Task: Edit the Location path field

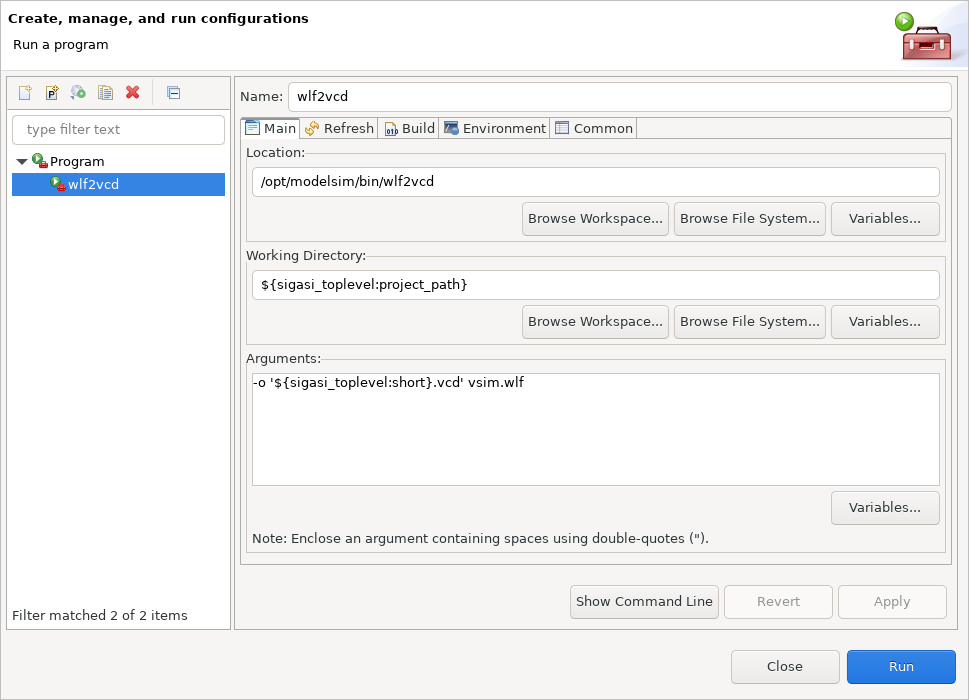Action: point(596,182)
